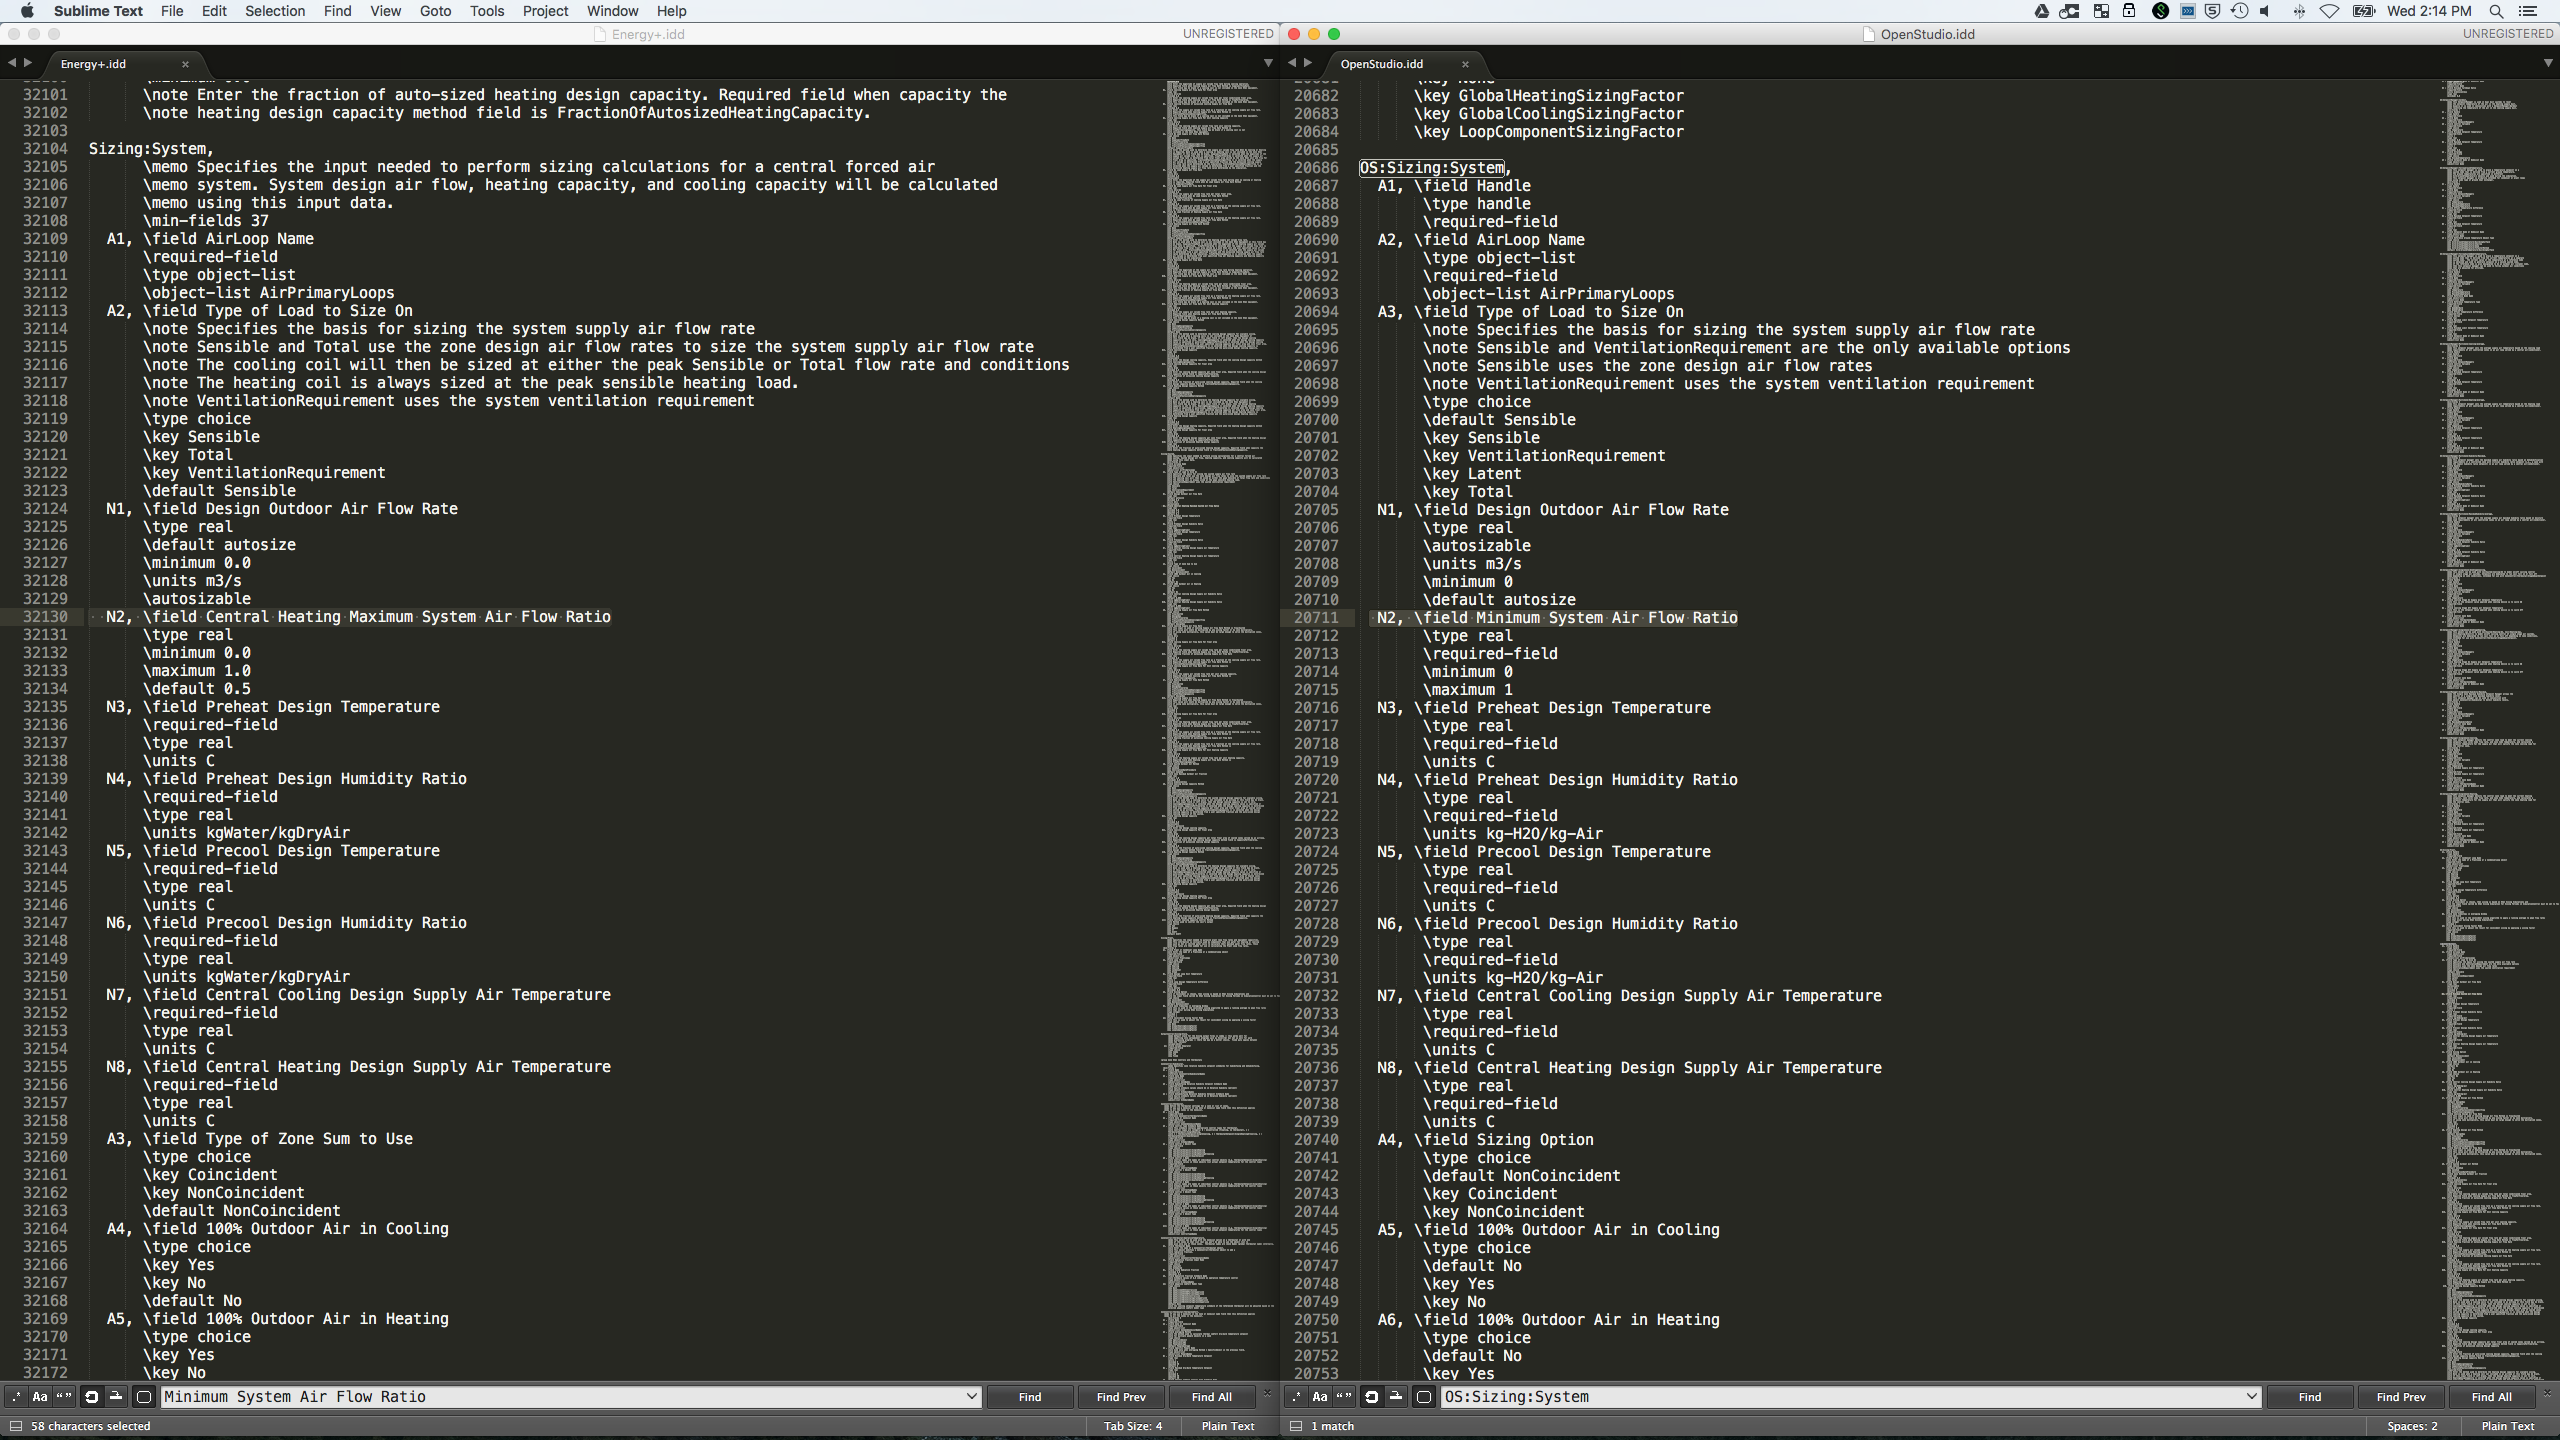Open tab list dropdown arrow in Energy+.idd window
Viewport: 2560px width, 1440px height.
coord(1268,63)
